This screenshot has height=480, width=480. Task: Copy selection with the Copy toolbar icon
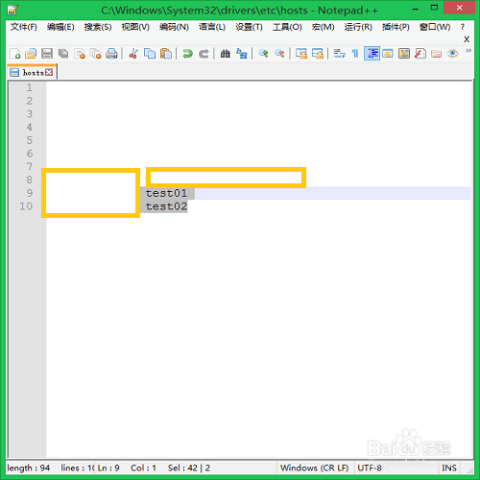150,54
